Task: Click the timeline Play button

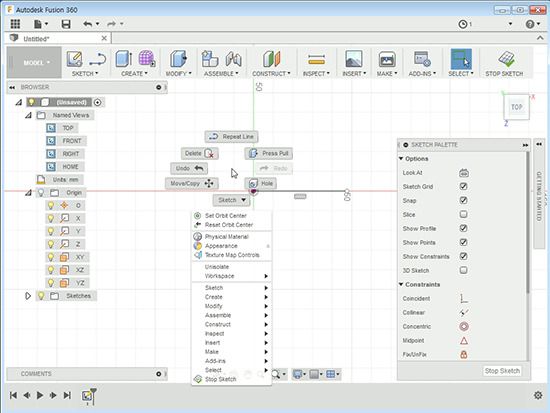Action: click(40, 395)
